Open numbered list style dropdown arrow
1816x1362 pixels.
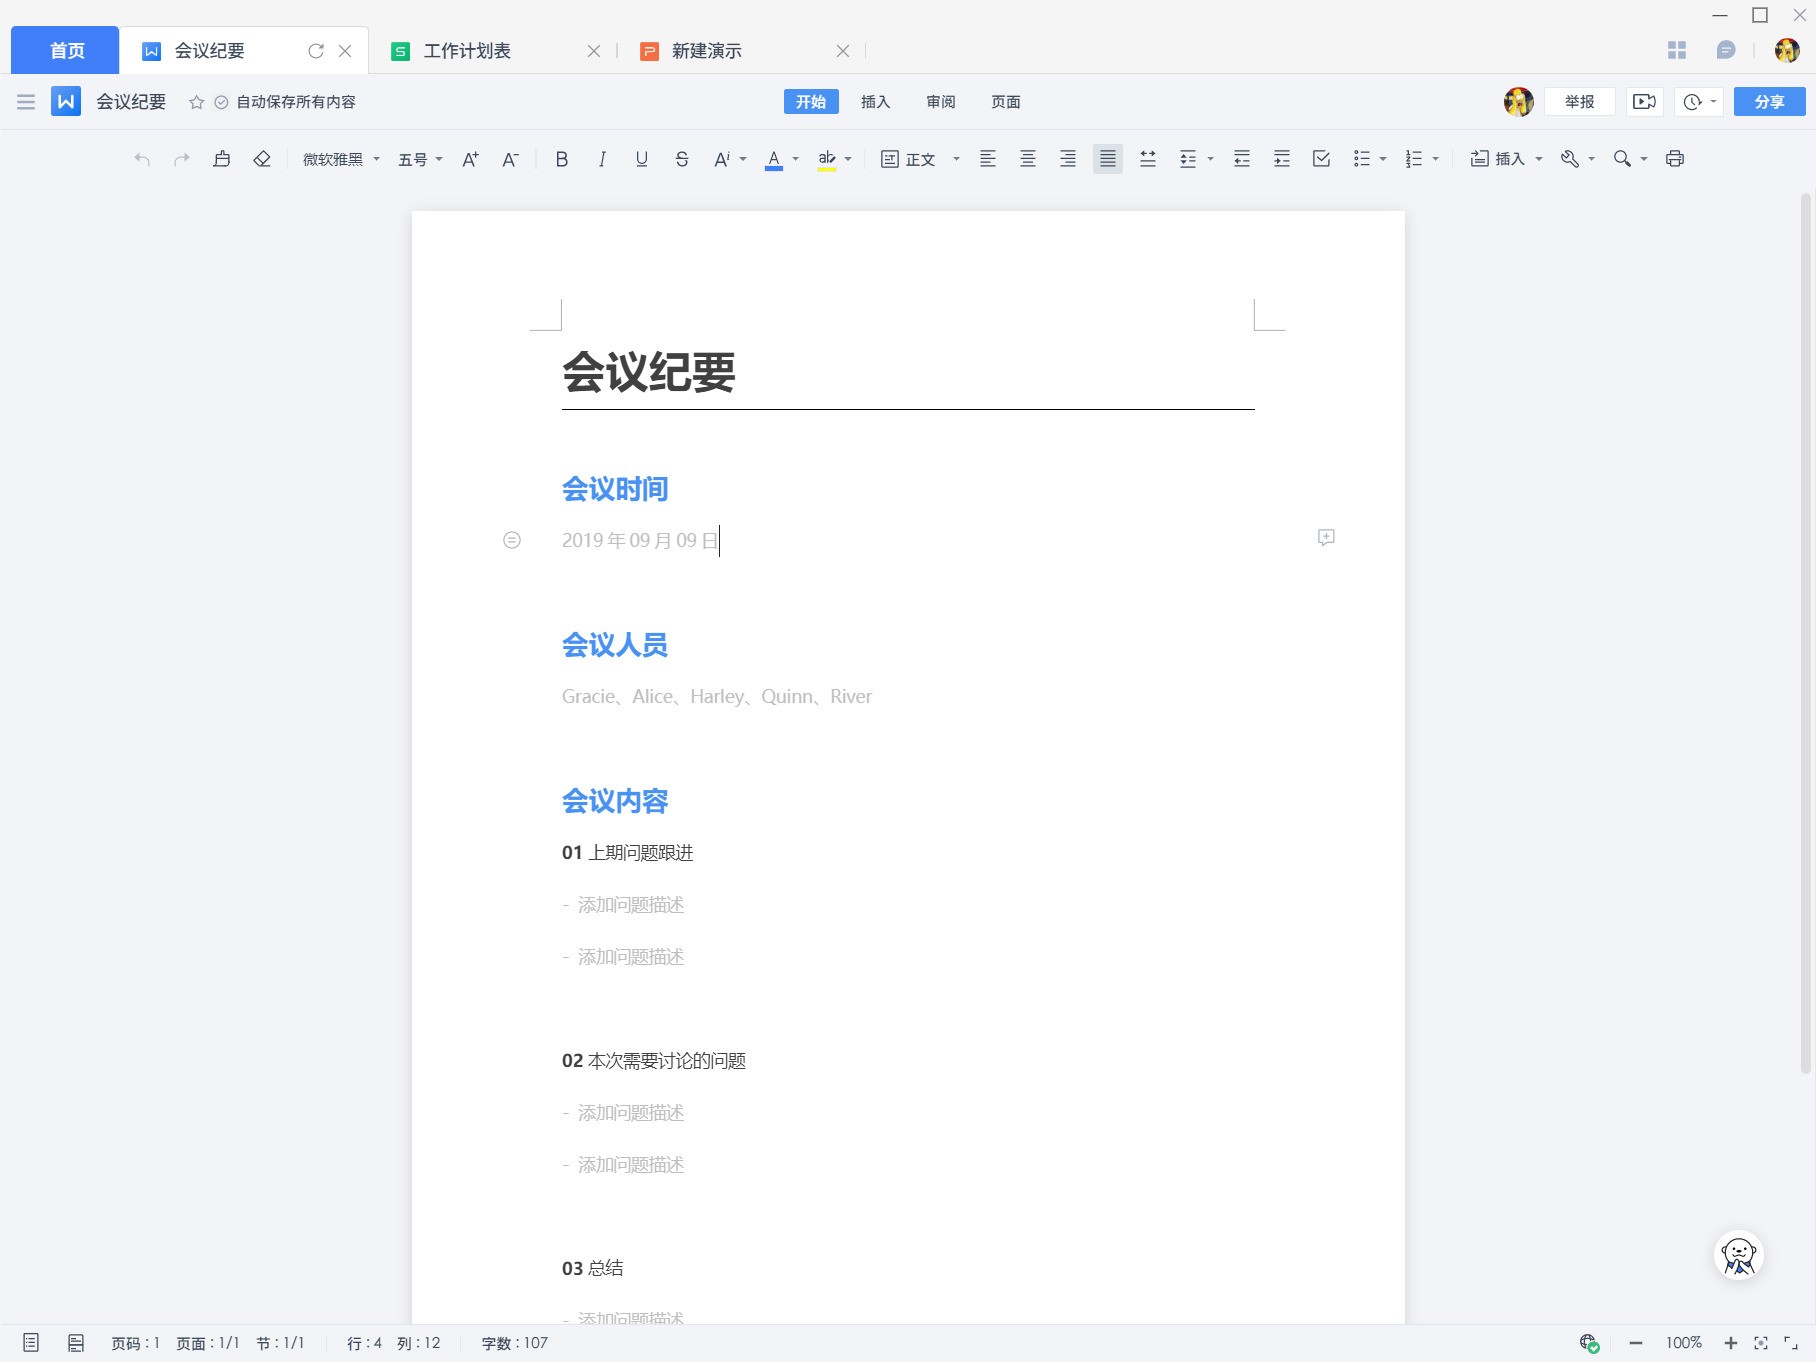1436,159
